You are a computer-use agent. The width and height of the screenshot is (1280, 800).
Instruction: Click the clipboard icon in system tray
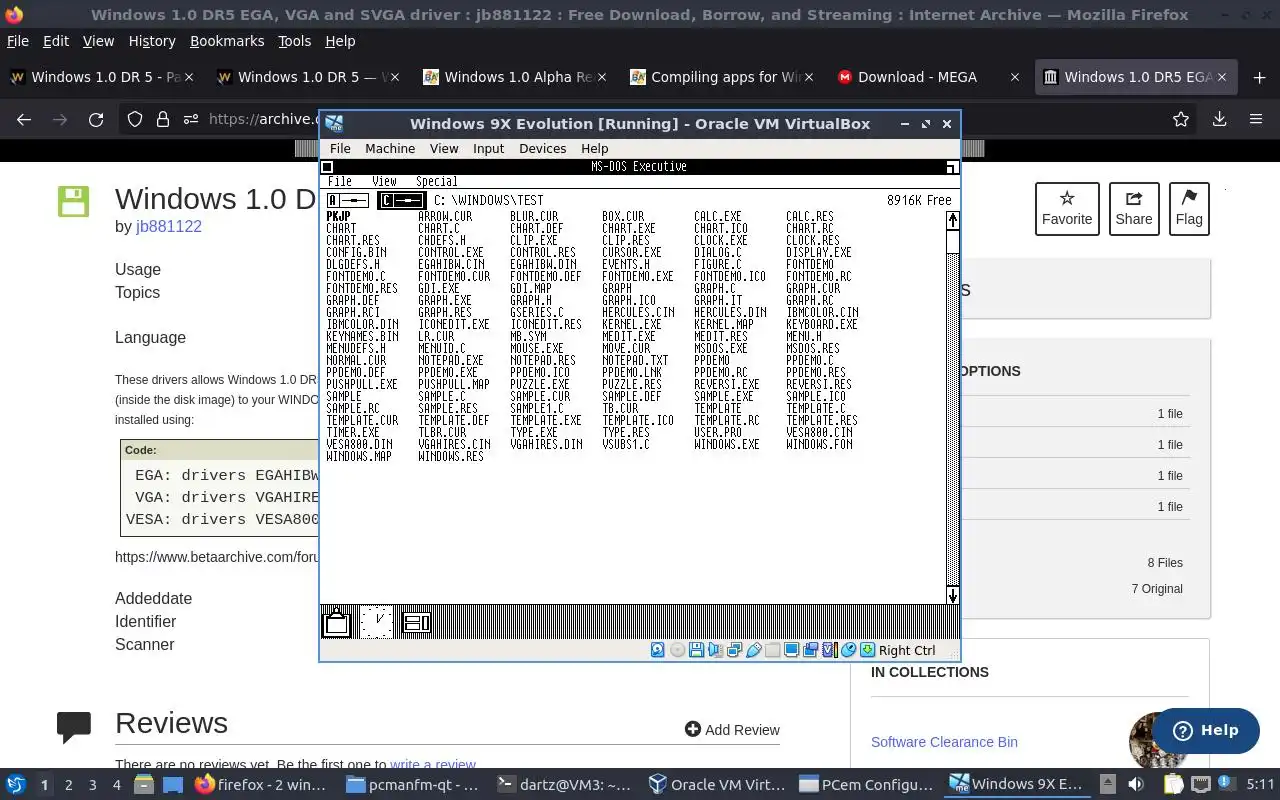tap(1174, 784)
